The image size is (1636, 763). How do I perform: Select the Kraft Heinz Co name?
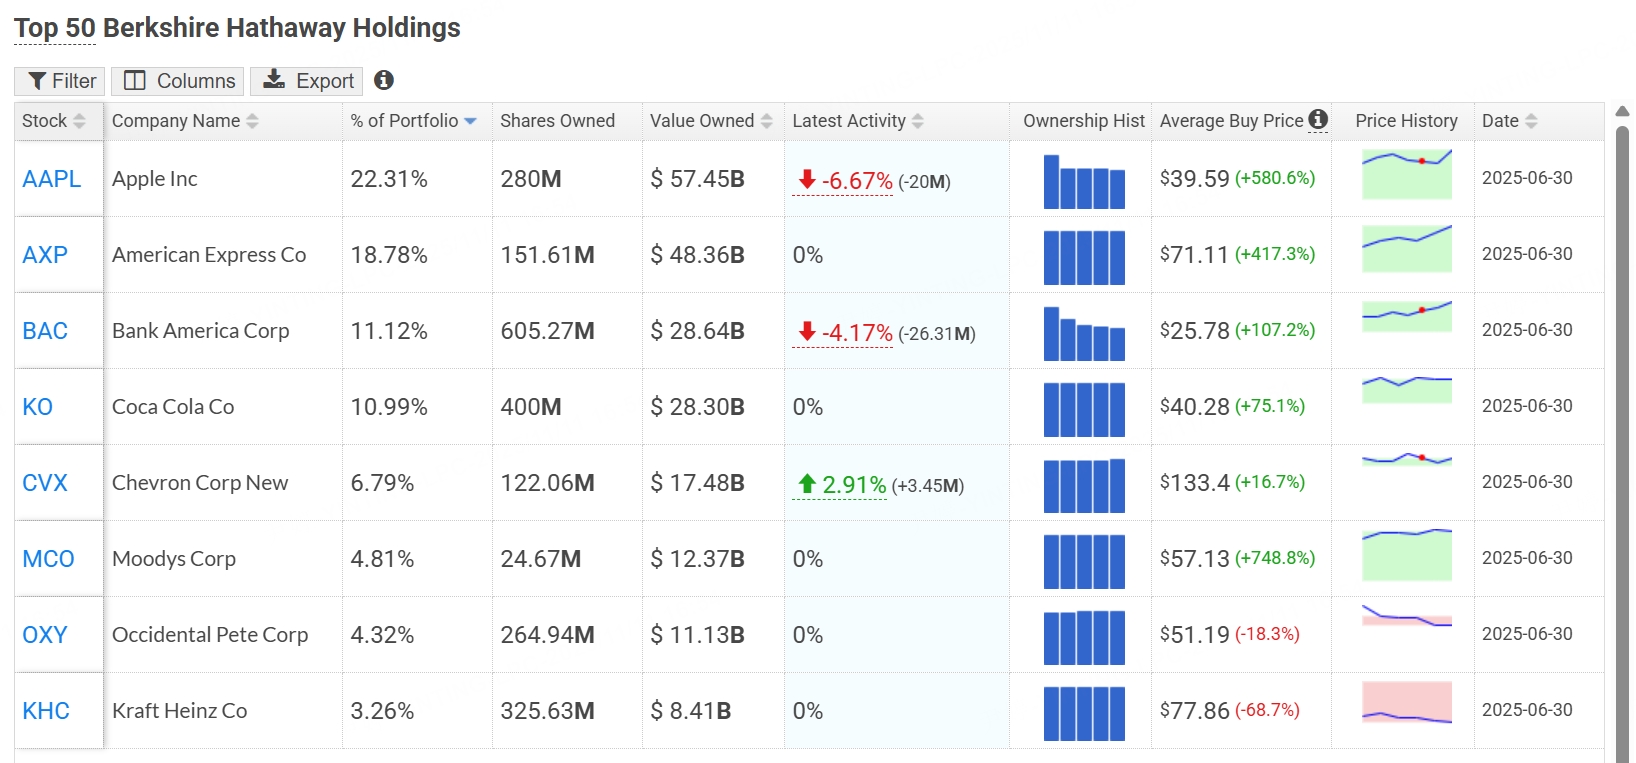[180, 711]
